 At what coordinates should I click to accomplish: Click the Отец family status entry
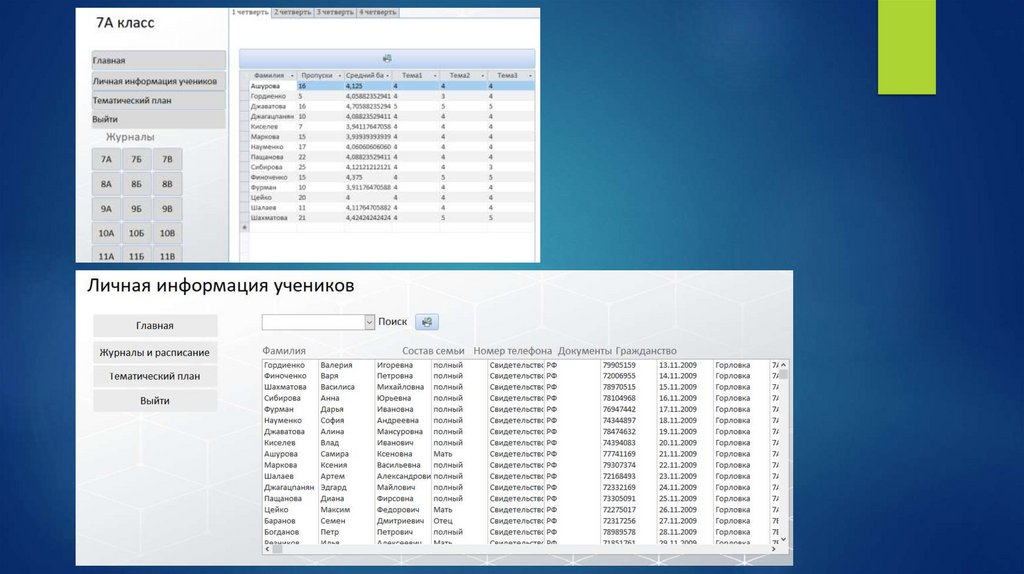(443, 520)
